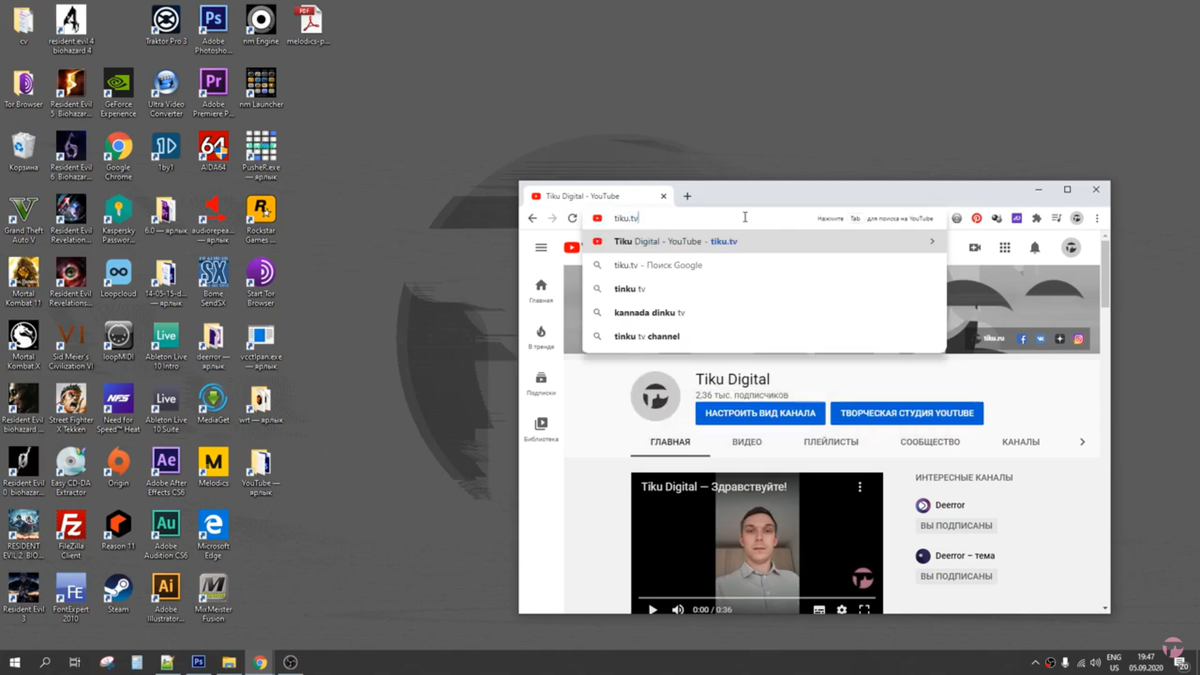Click the Pinterest extension icon in Chrome
This screenshot has width=1200, height=675.
point(977,218)
